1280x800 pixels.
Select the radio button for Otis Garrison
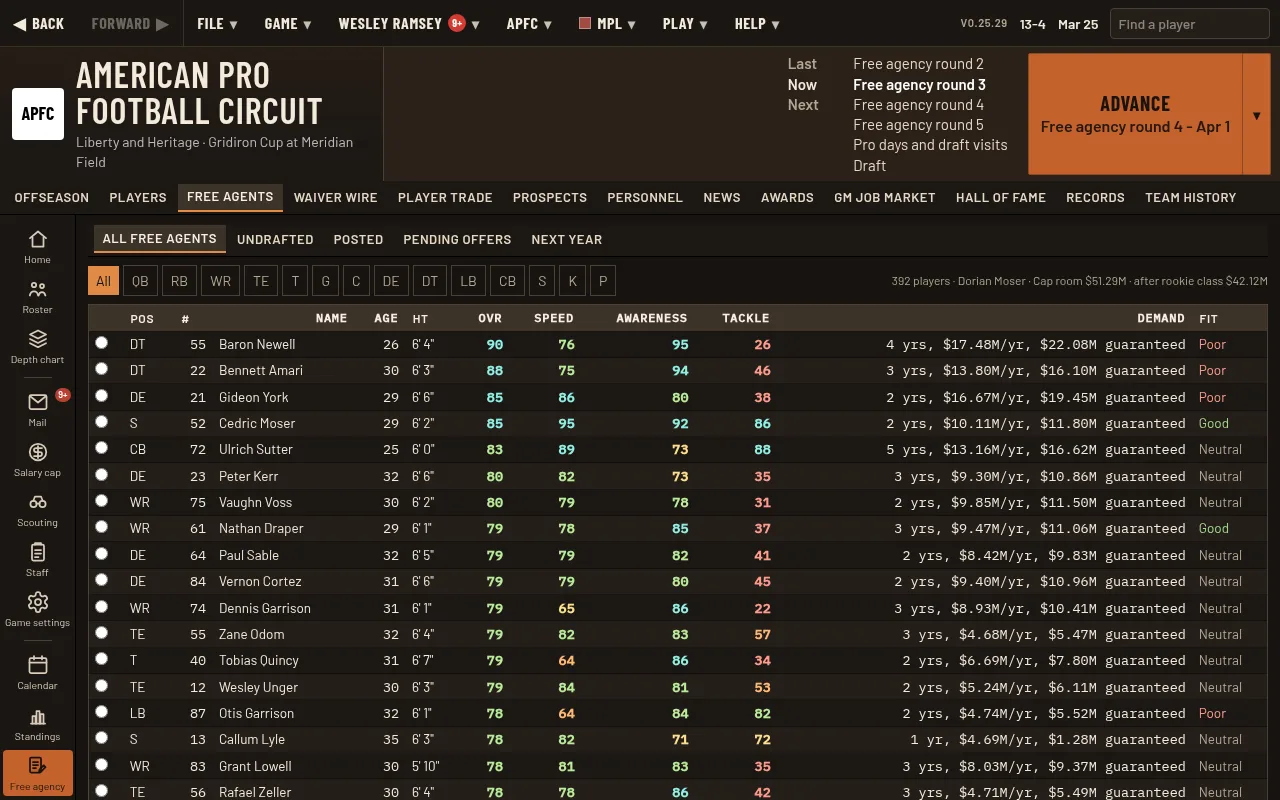pyautogui.click(x=101, y=712)
